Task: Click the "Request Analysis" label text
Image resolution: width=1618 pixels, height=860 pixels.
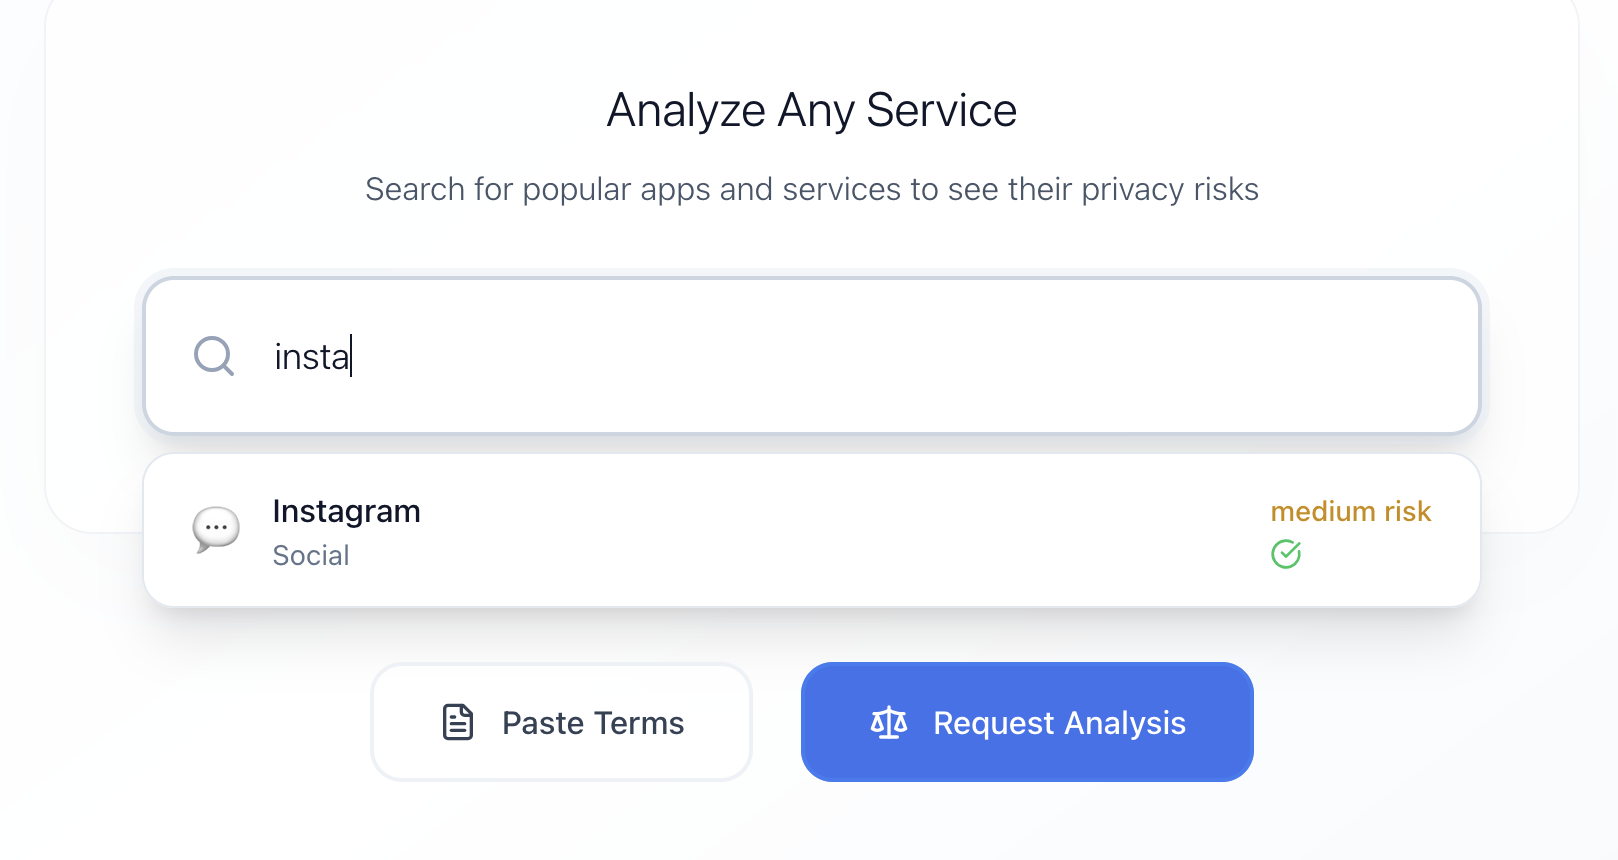Action: 1059,723
